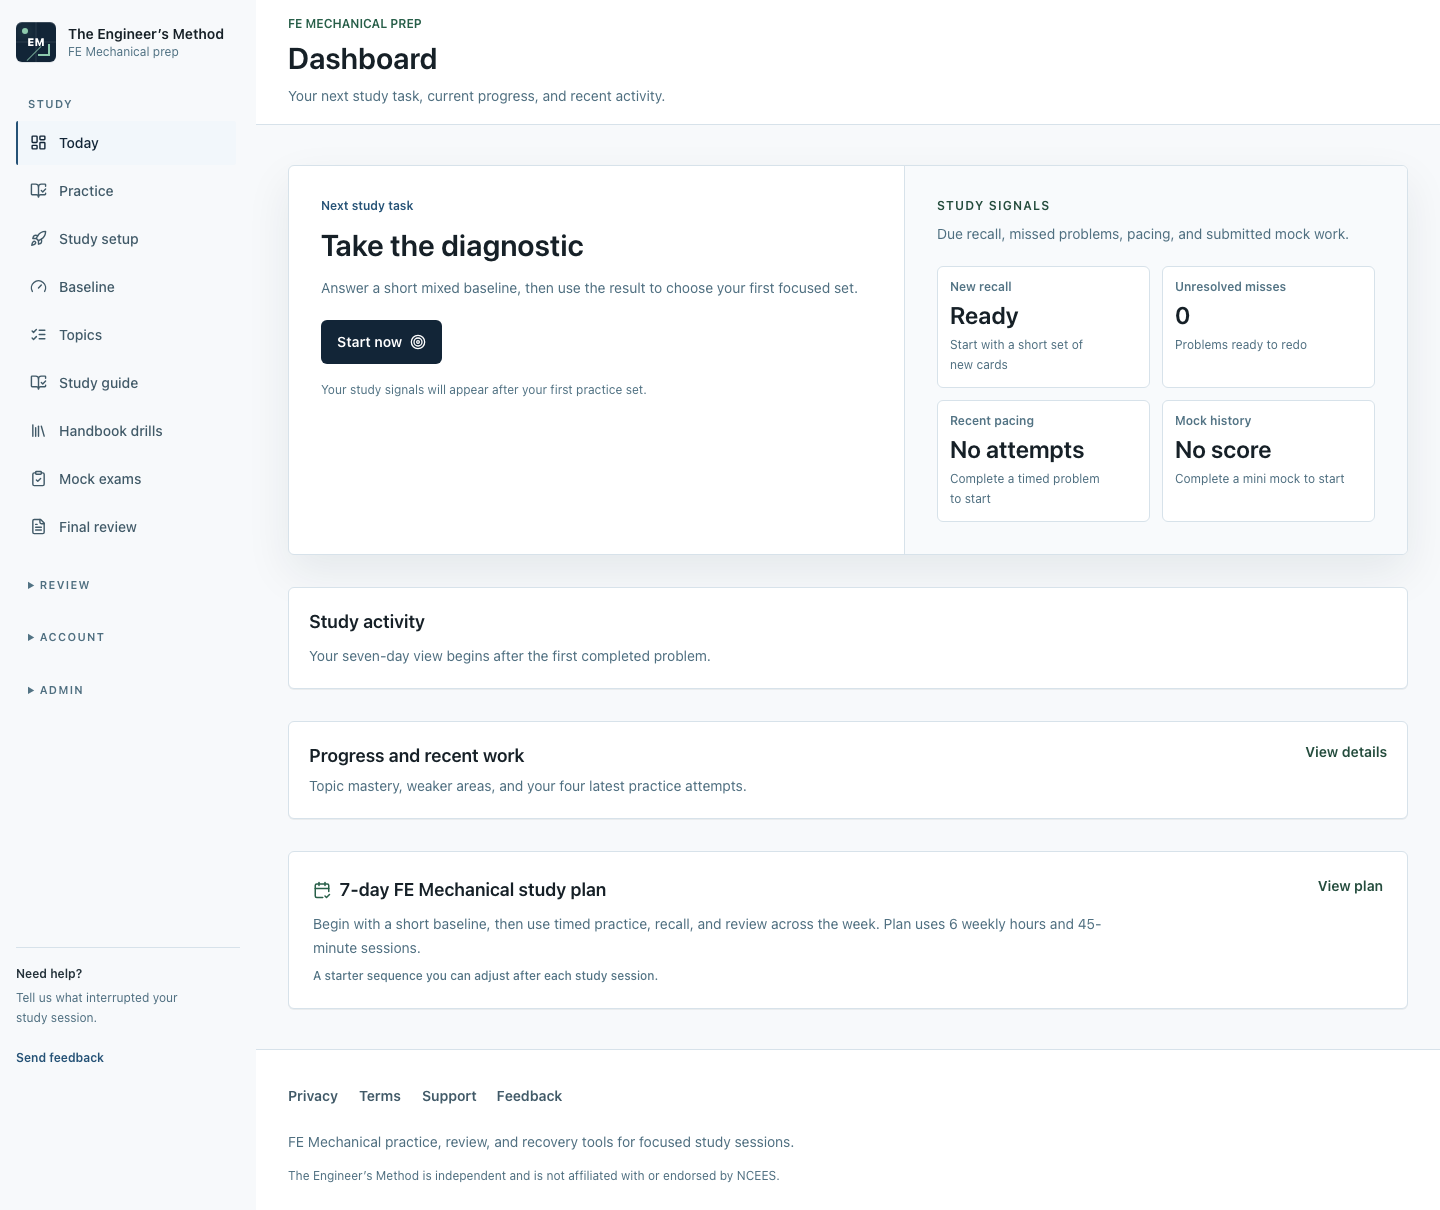Image resolution: width=1440 pixels, height=1210 pixels.
Task: Open the Support footer link
Action: pos(449,1096)
